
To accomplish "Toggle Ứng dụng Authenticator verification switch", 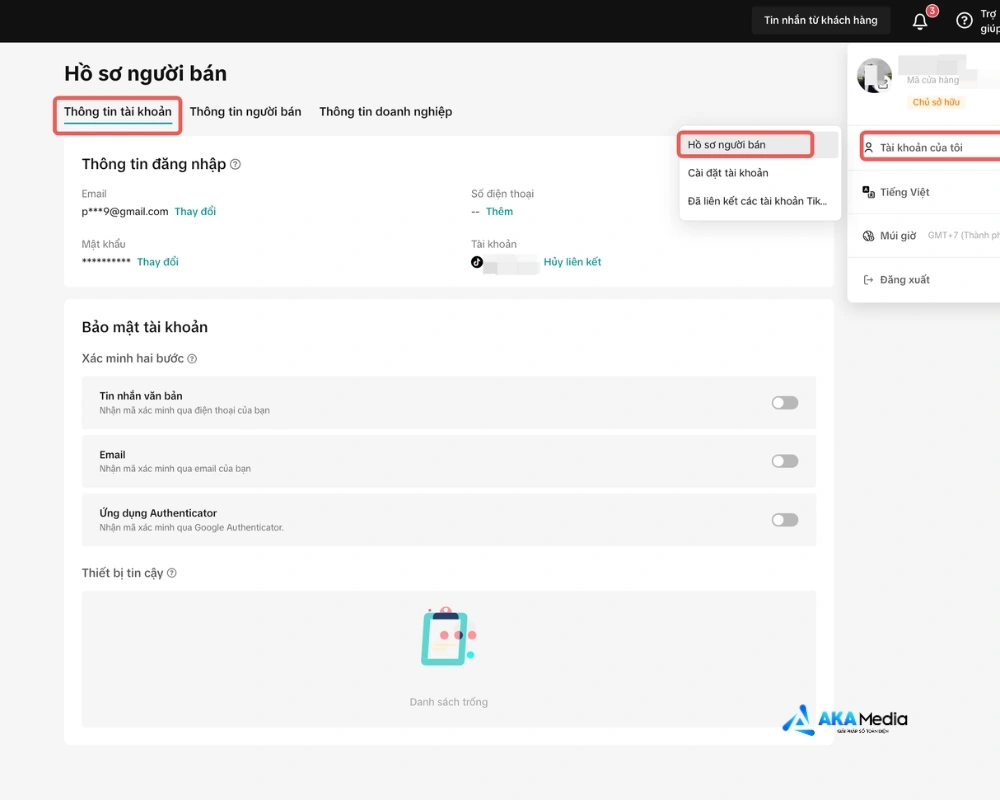I will [784, 520].
